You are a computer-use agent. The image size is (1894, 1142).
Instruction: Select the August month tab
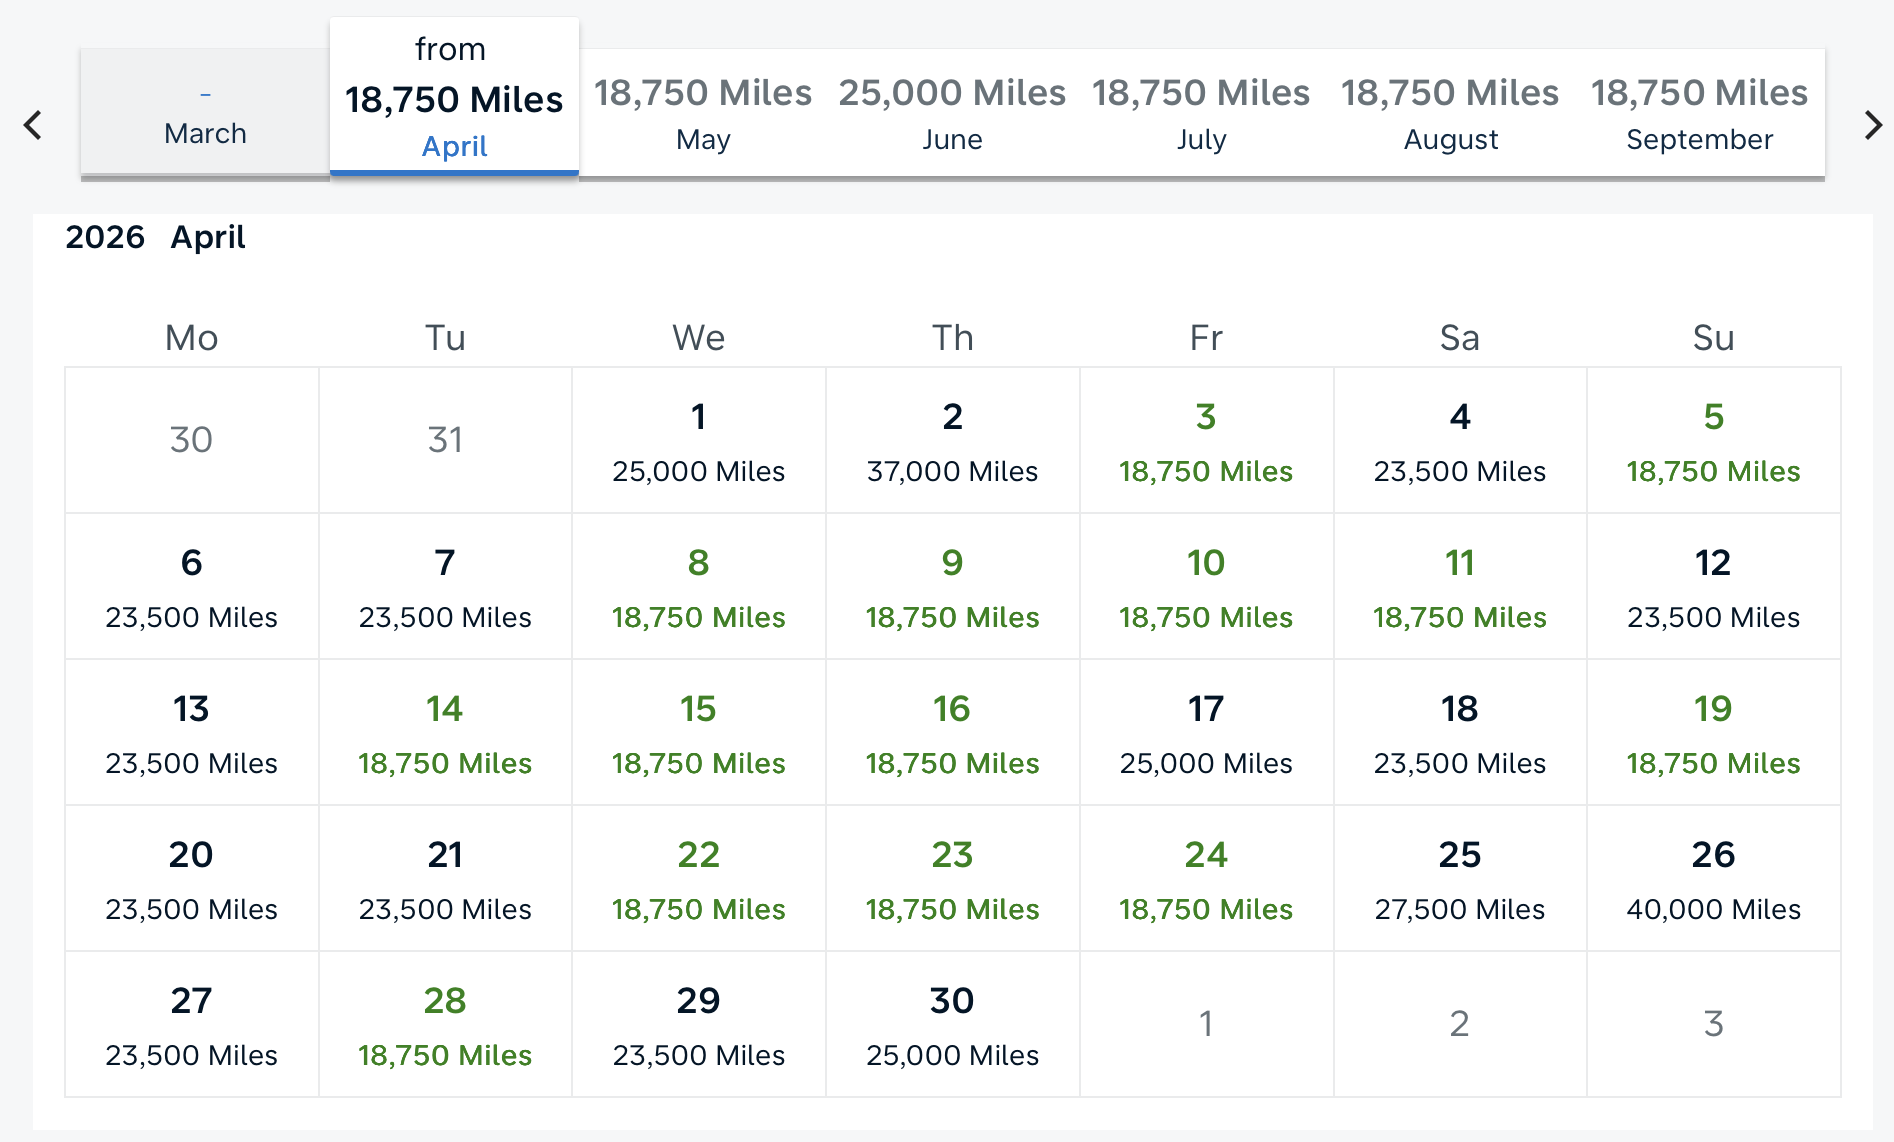1450,113
